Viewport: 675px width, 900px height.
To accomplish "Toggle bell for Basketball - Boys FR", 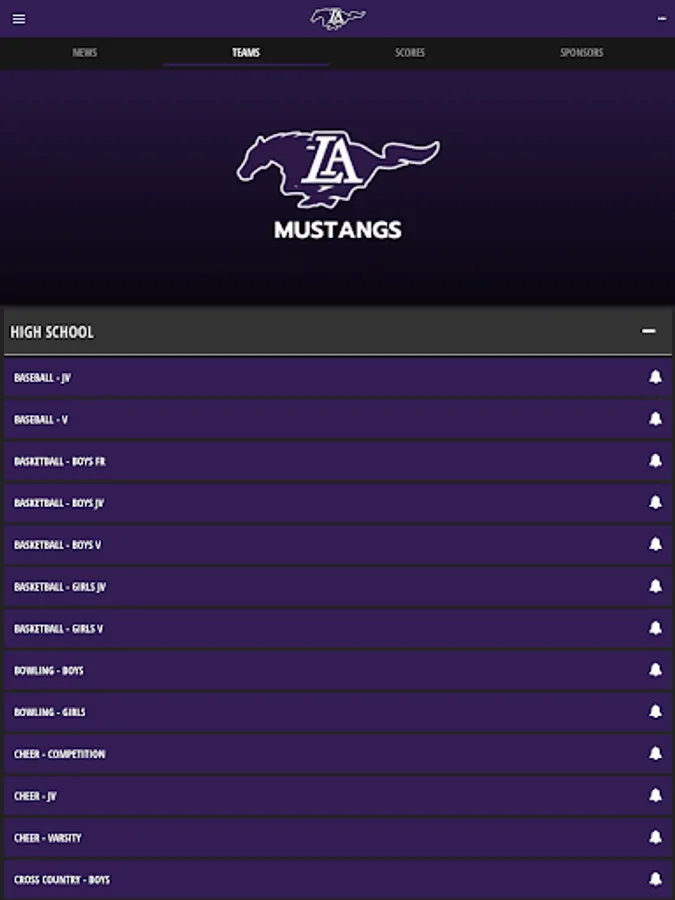I will pyautogui.click(x=655, y=461).
